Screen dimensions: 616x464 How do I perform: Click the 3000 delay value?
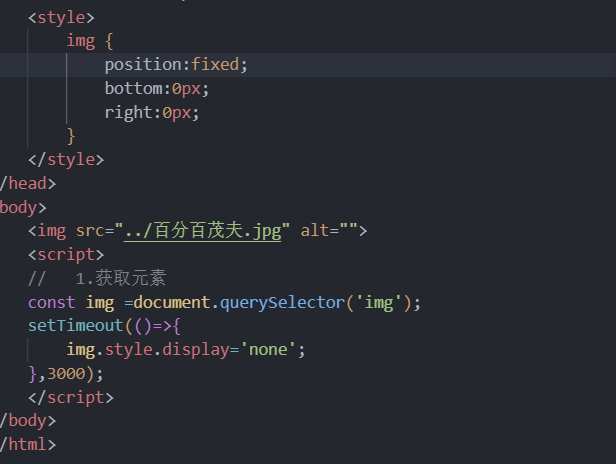(x=66, y=374)
